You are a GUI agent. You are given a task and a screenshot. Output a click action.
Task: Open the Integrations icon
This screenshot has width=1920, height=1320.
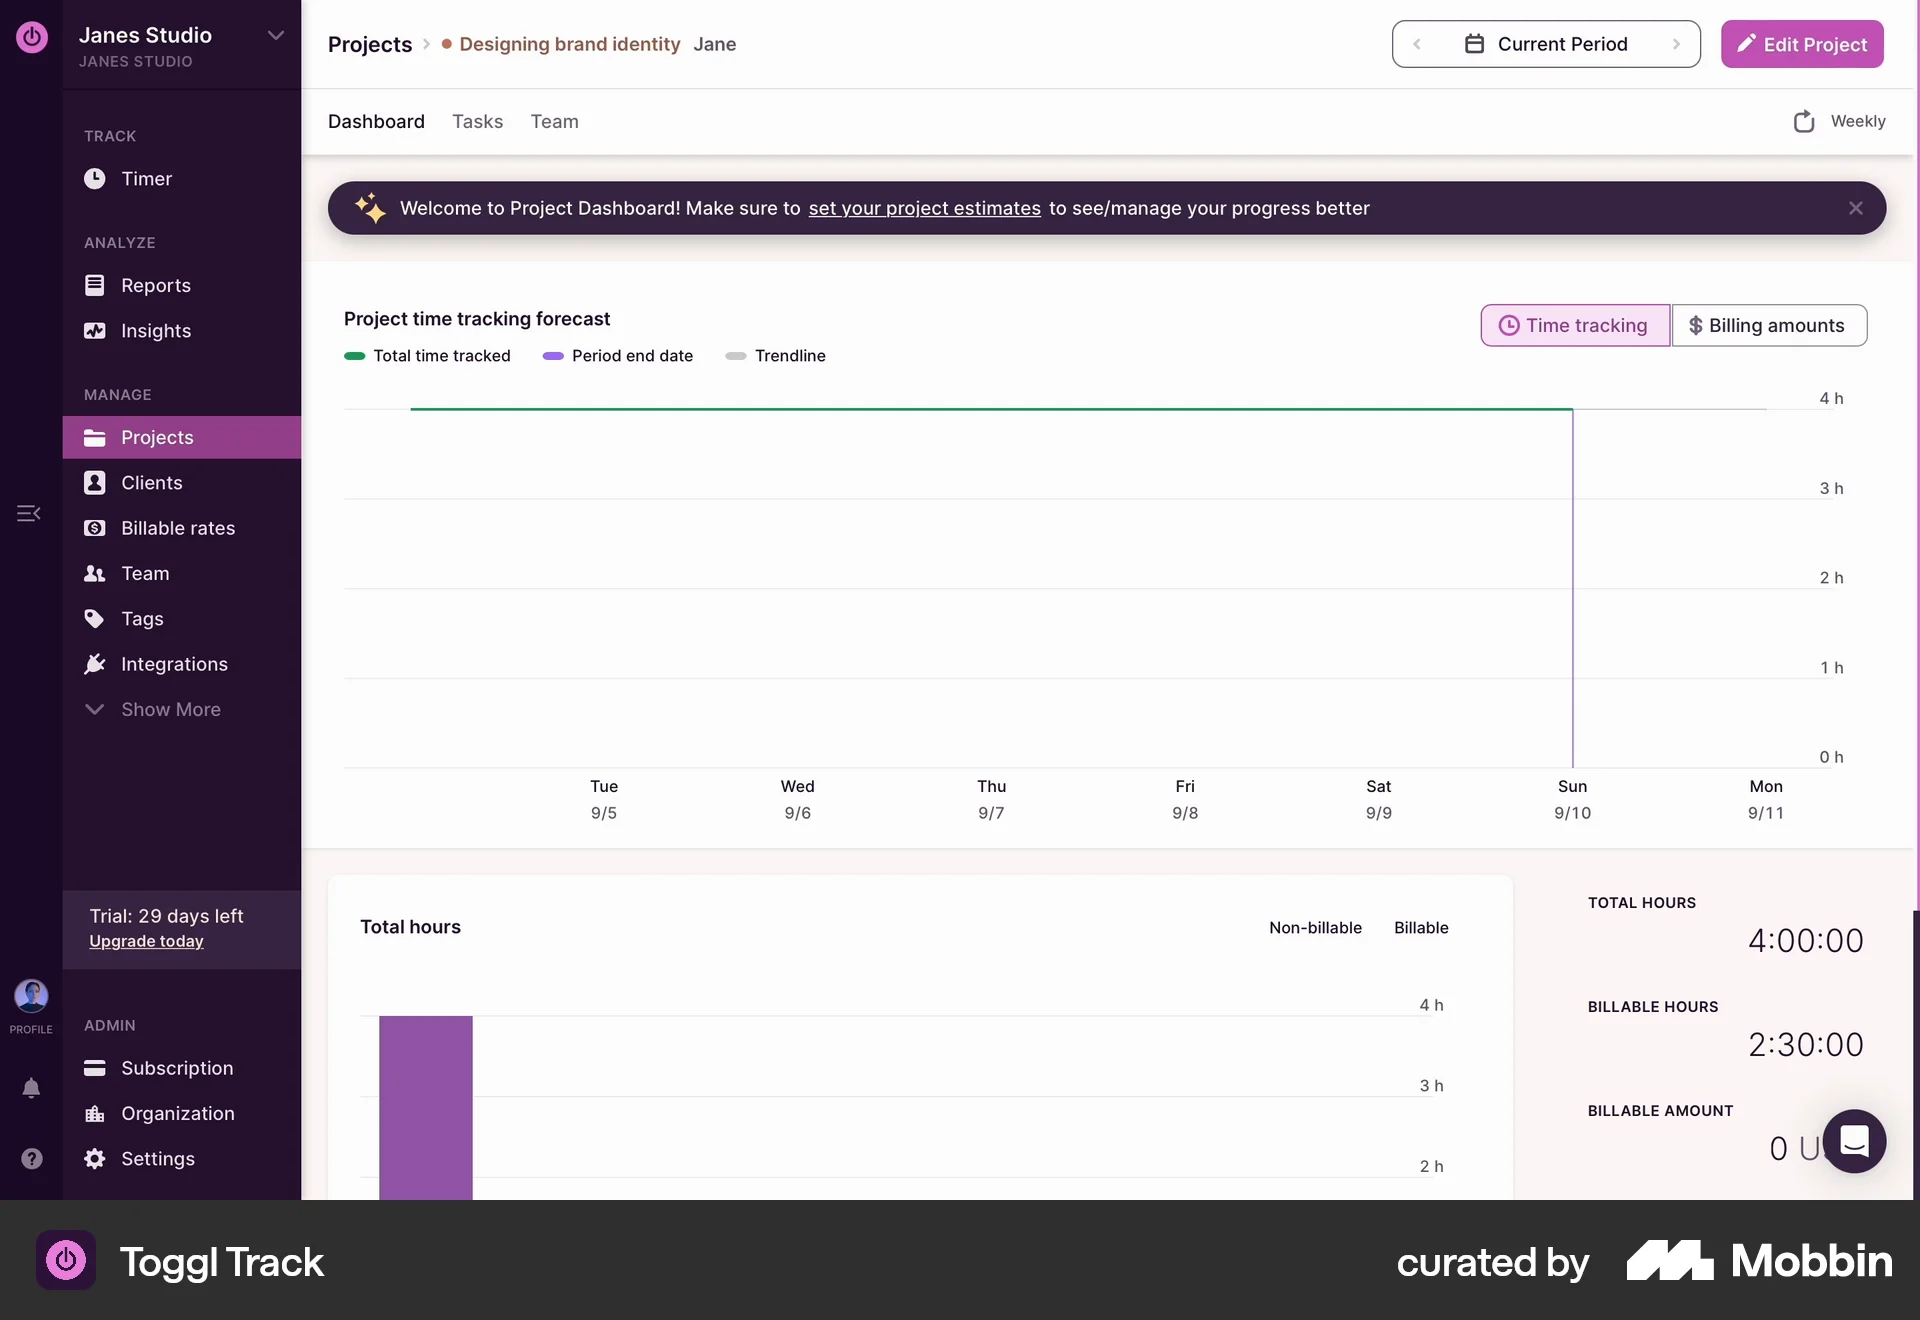coord(94,664)
